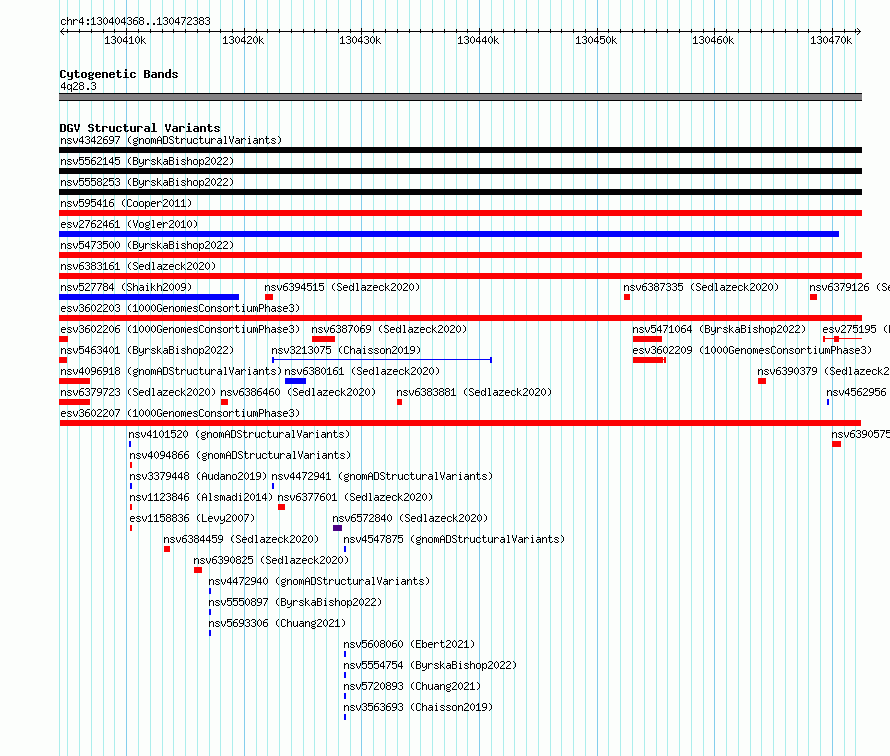Click nsv4547875 gnomAD variant label
Screen dimensions: 890x756
(454, 539)
